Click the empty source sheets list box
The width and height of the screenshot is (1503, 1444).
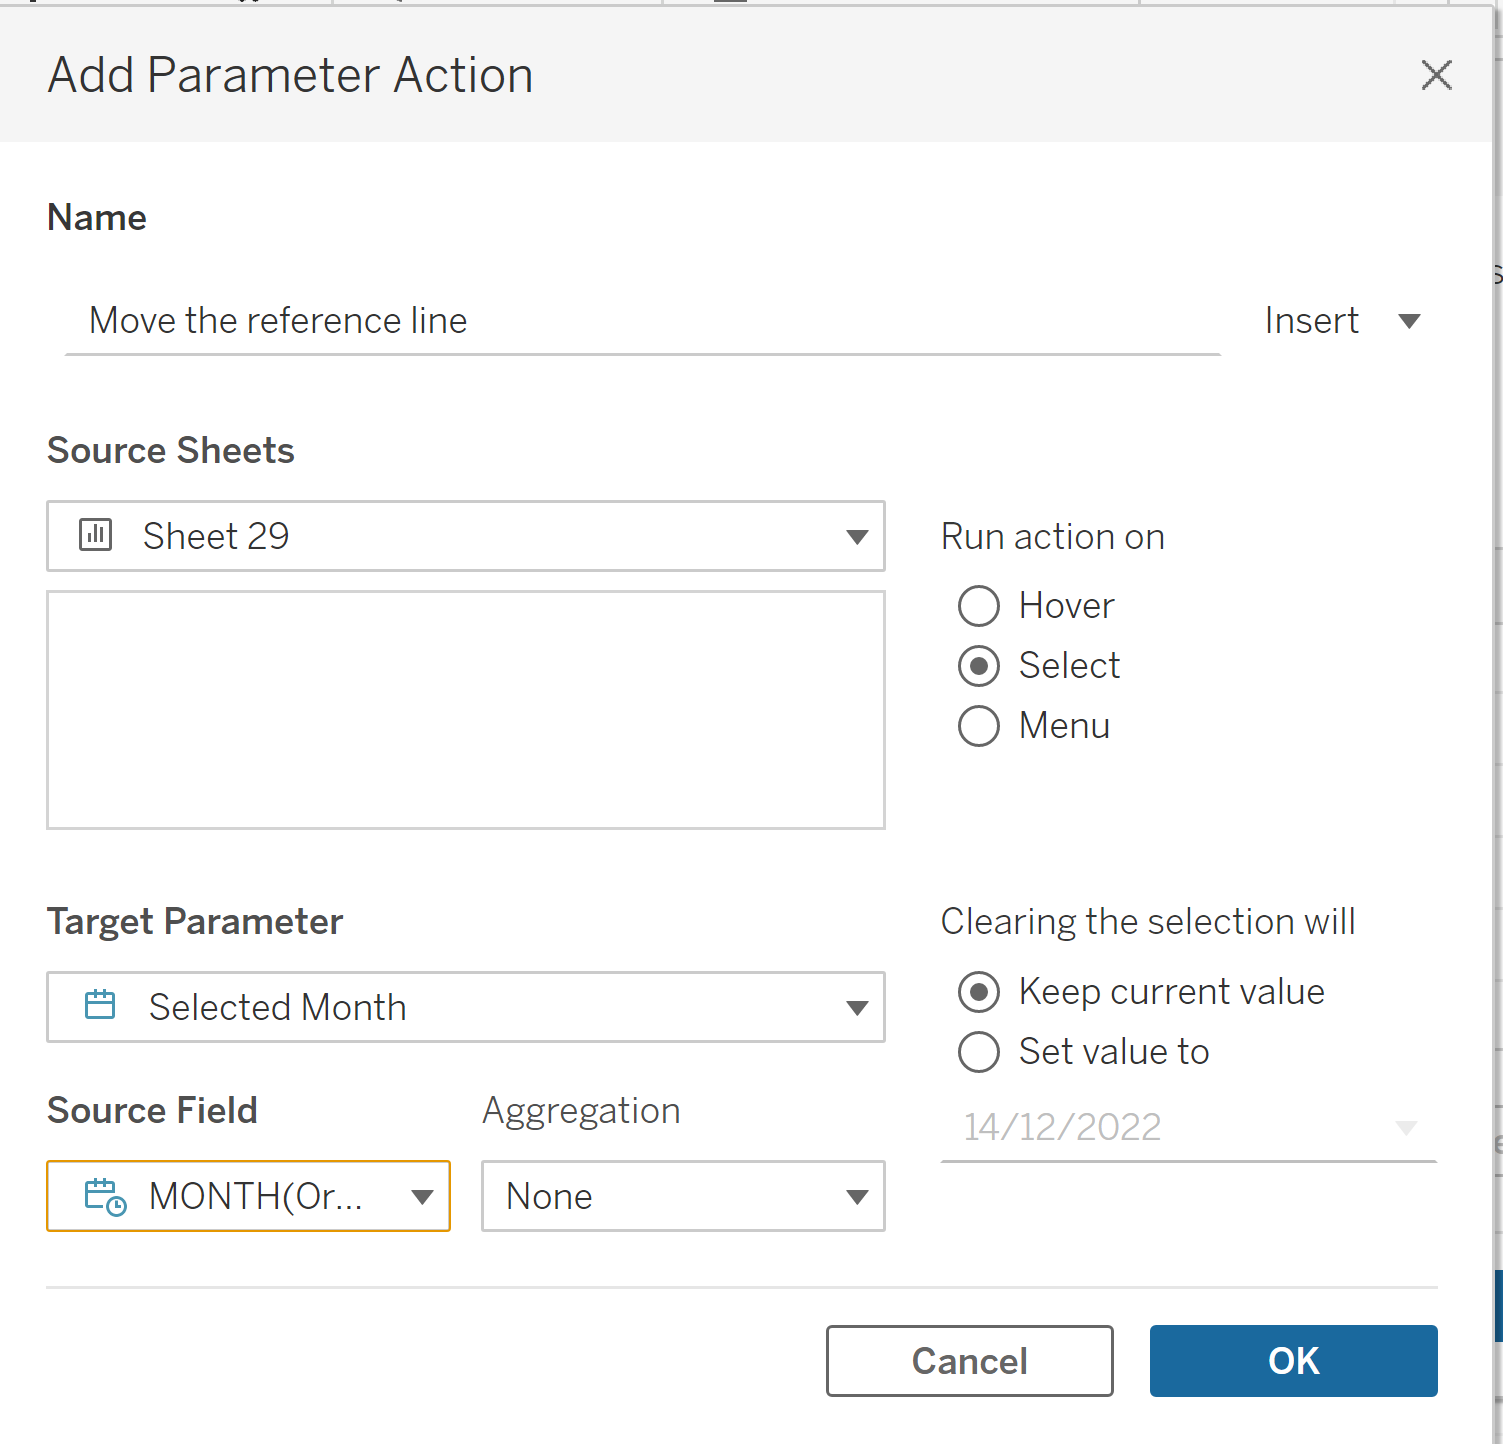click(x=466, y=710)
